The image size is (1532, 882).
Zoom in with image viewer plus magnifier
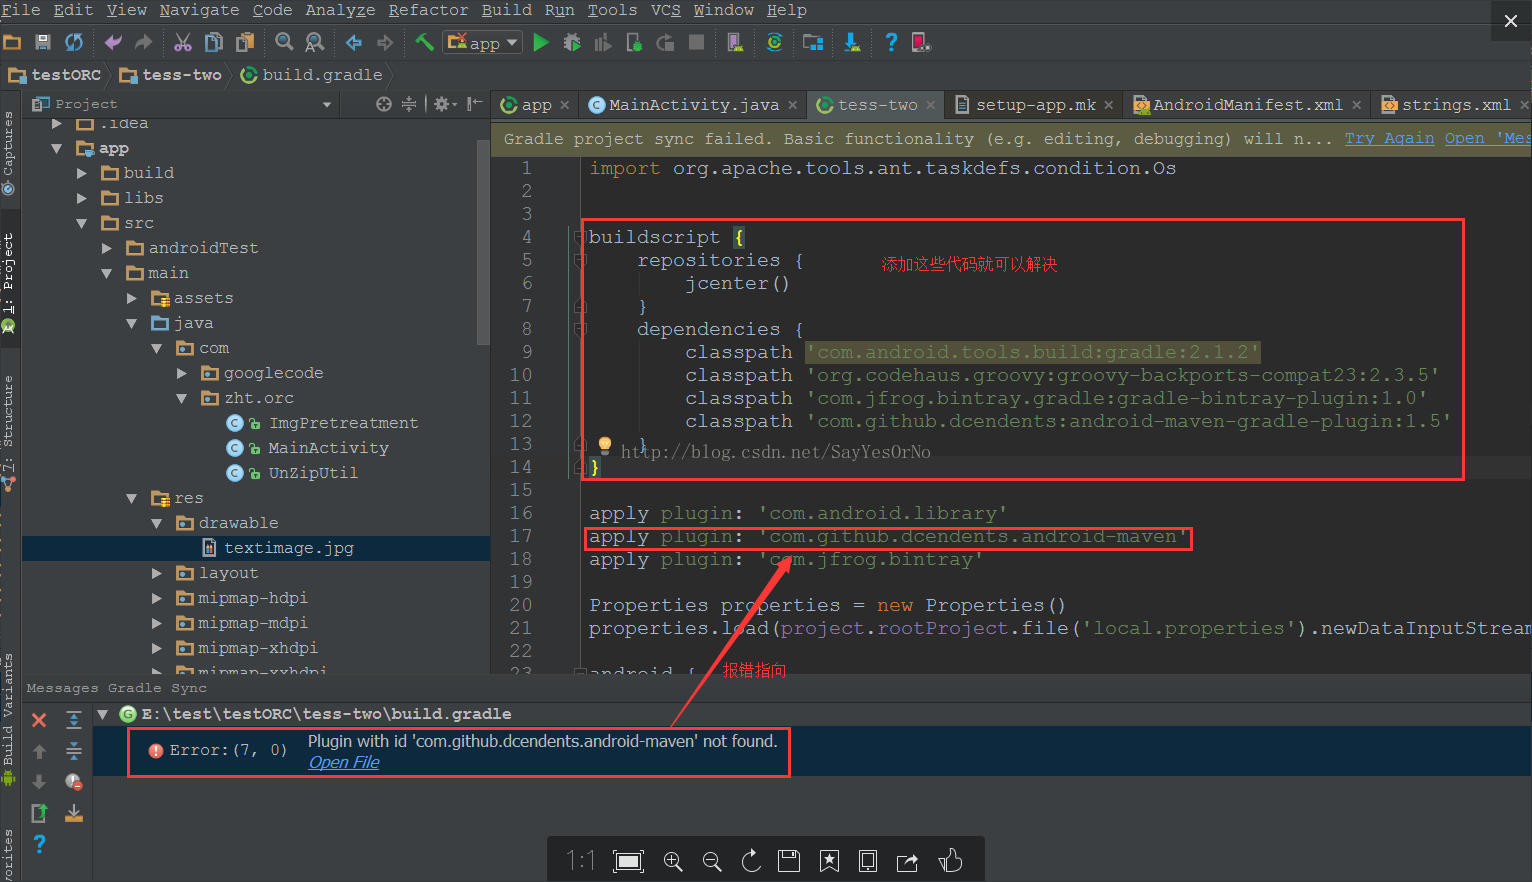coord(673,861)
